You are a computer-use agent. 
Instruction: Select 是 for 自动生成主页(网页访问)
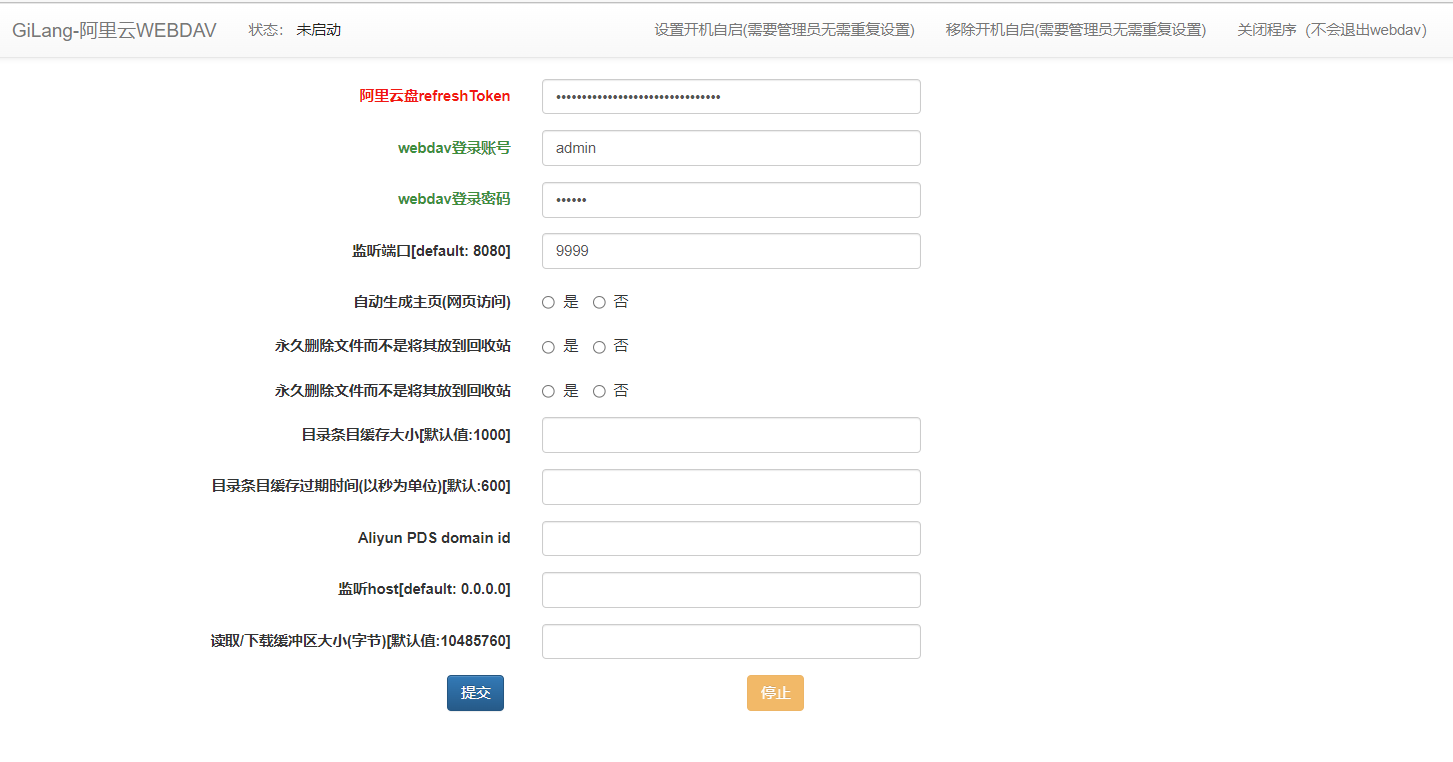[548, 302]
